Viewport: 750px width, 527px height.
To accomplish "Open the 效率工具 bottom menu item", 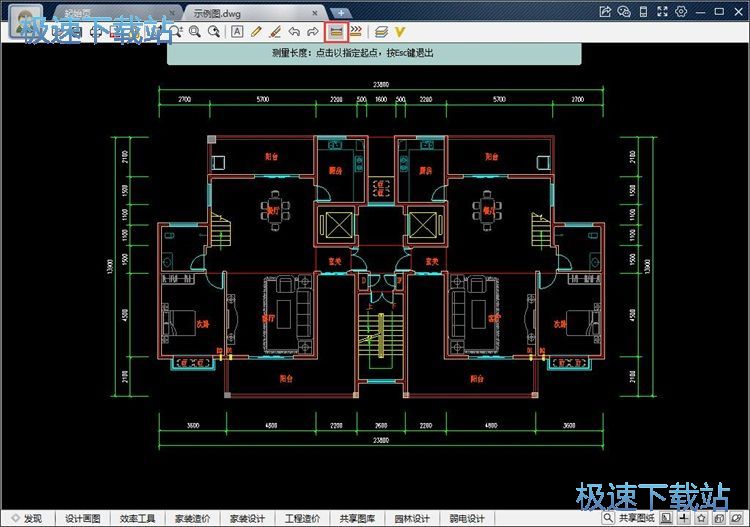I will pos(138,518).
